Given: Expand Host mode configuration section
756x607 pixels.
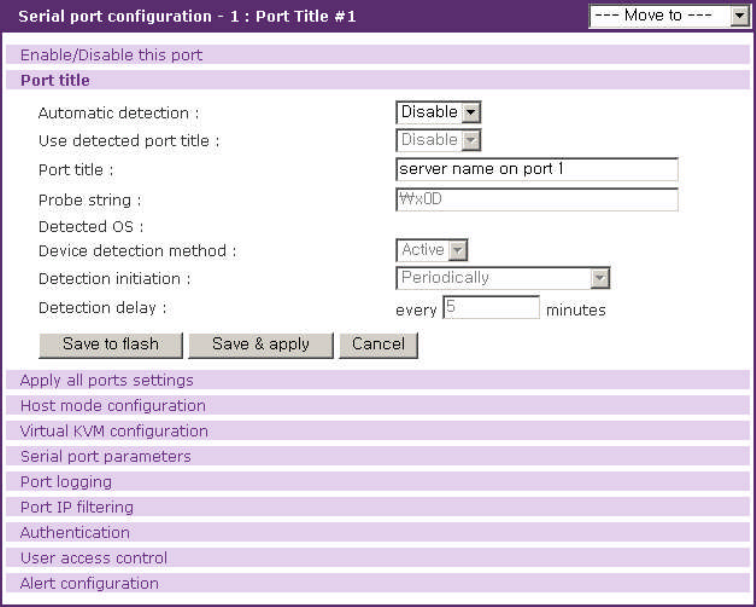Looking at the screenshot, I should 113,406.
